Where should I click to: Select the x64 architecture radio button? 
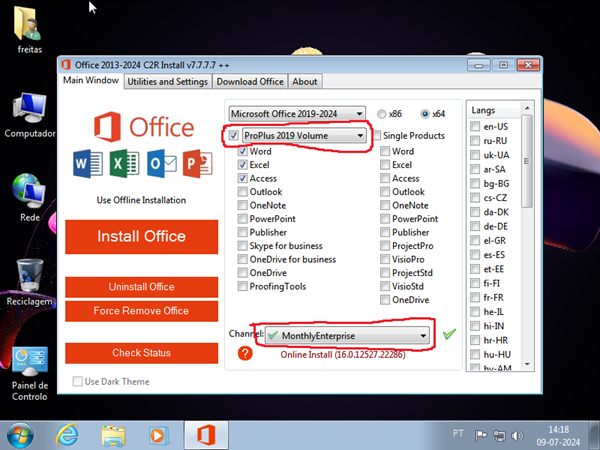(x=425, y=114)
